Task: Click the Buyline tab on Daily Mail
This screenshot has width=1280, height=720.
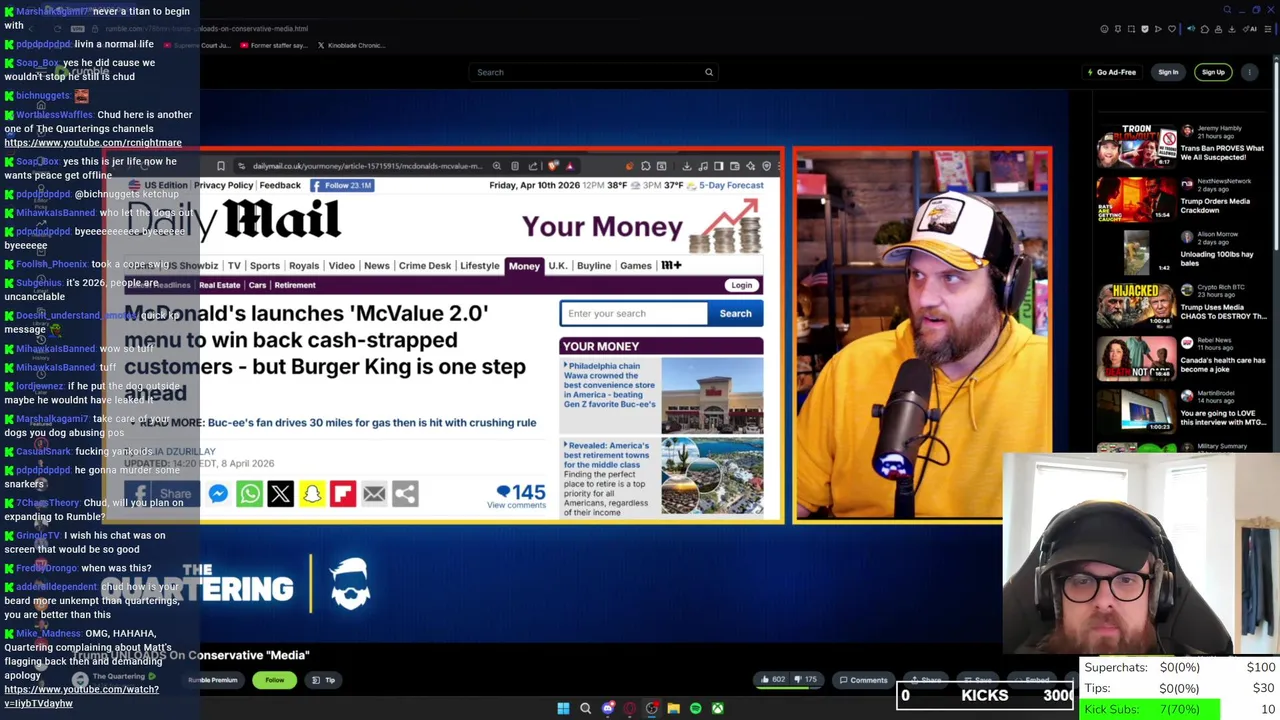Action: coord(594,266)
